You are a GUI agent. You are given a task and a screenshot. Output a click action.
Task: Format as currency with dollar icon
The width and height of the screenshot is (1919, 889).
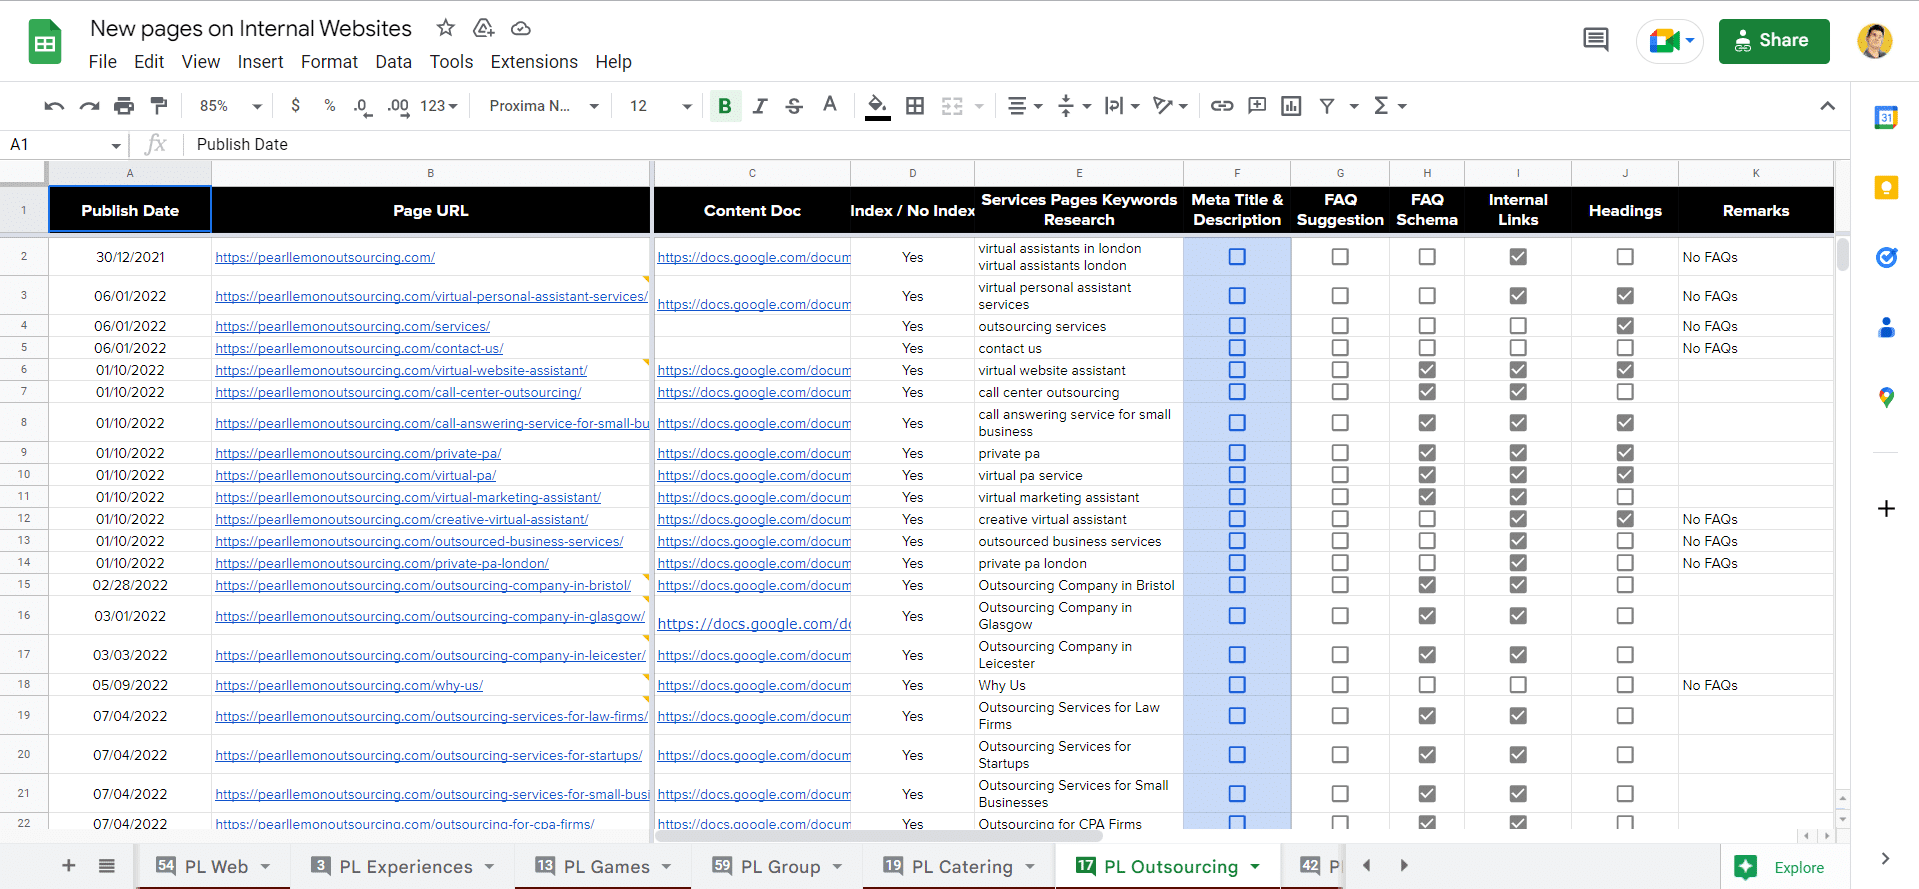(x=295, y=106)
